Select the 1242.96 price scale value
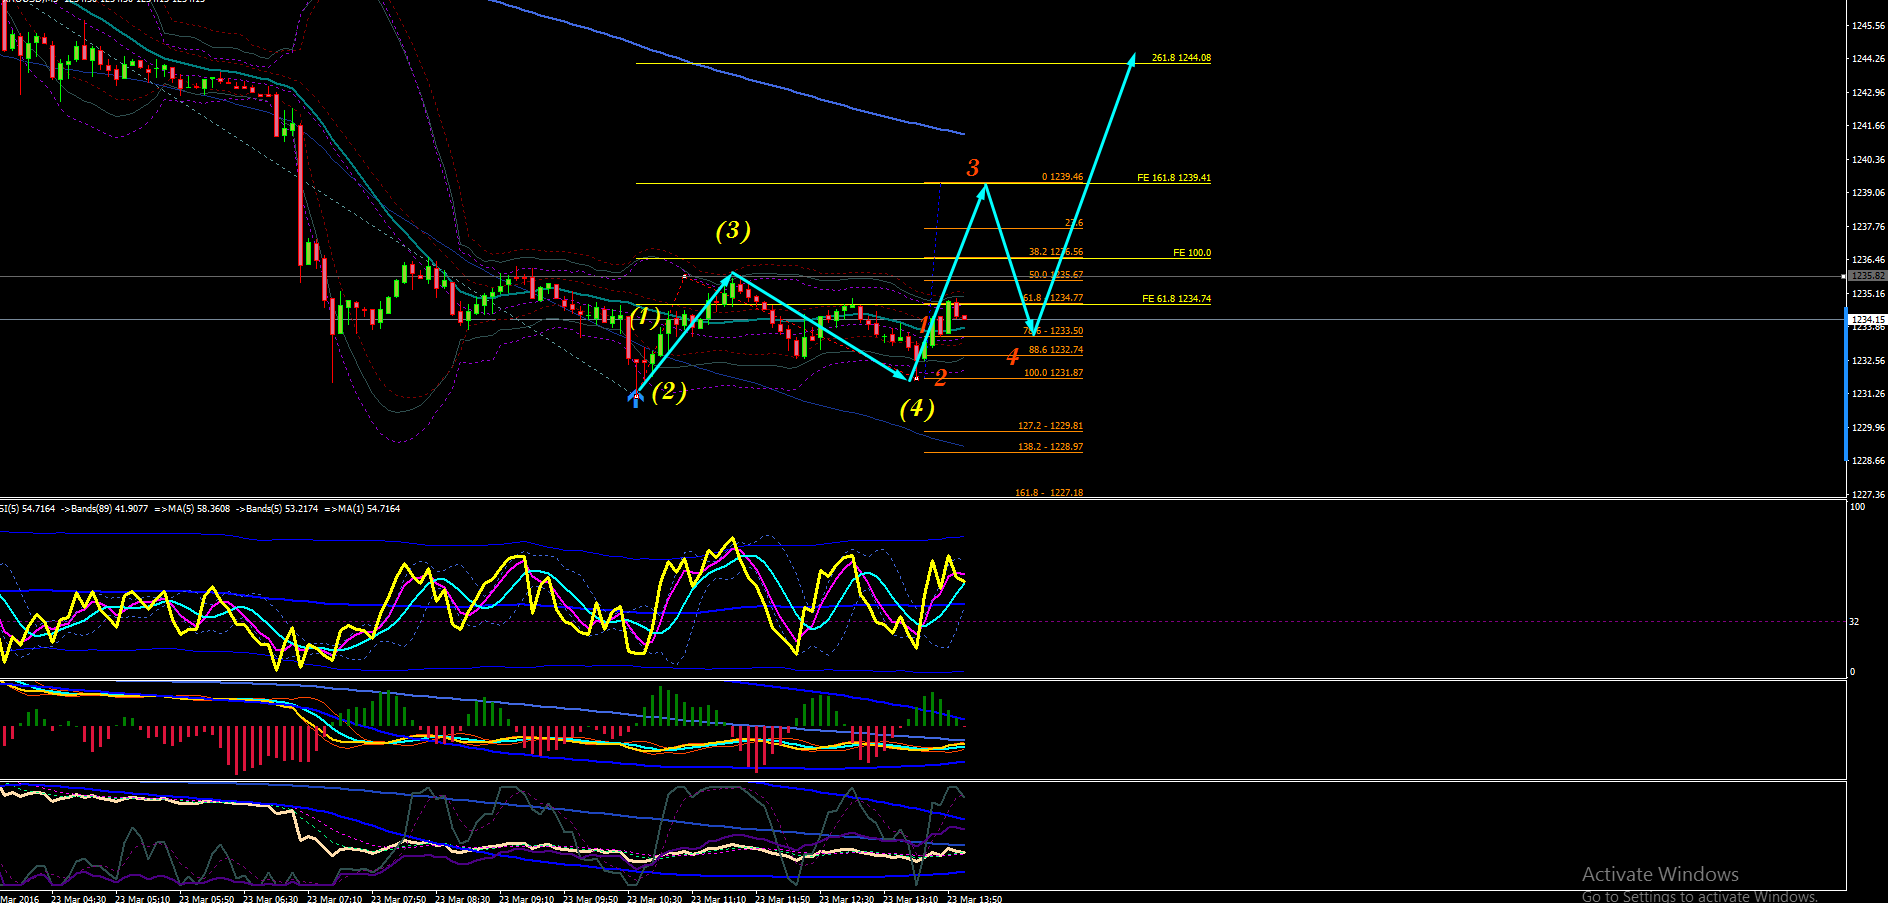The height and width of the screenshot is (903, 1888). point(1868,93)
